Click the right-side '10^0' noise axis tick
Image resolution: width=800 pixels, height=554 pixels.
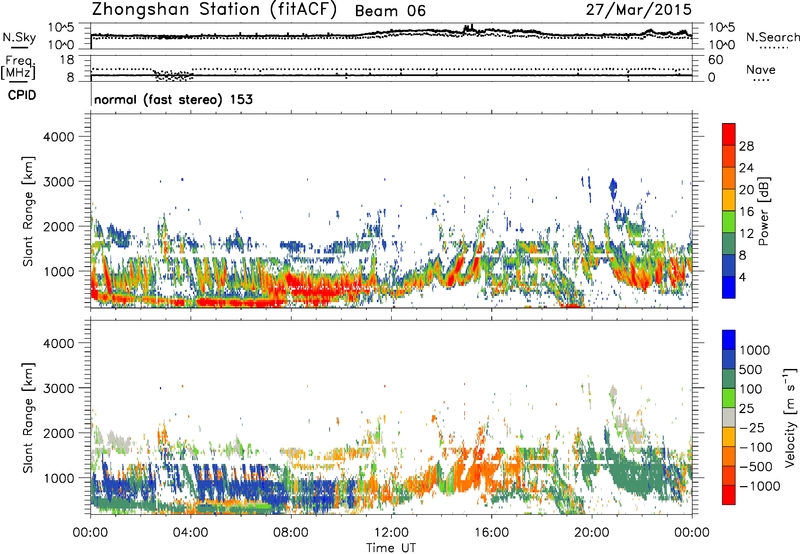722,45
